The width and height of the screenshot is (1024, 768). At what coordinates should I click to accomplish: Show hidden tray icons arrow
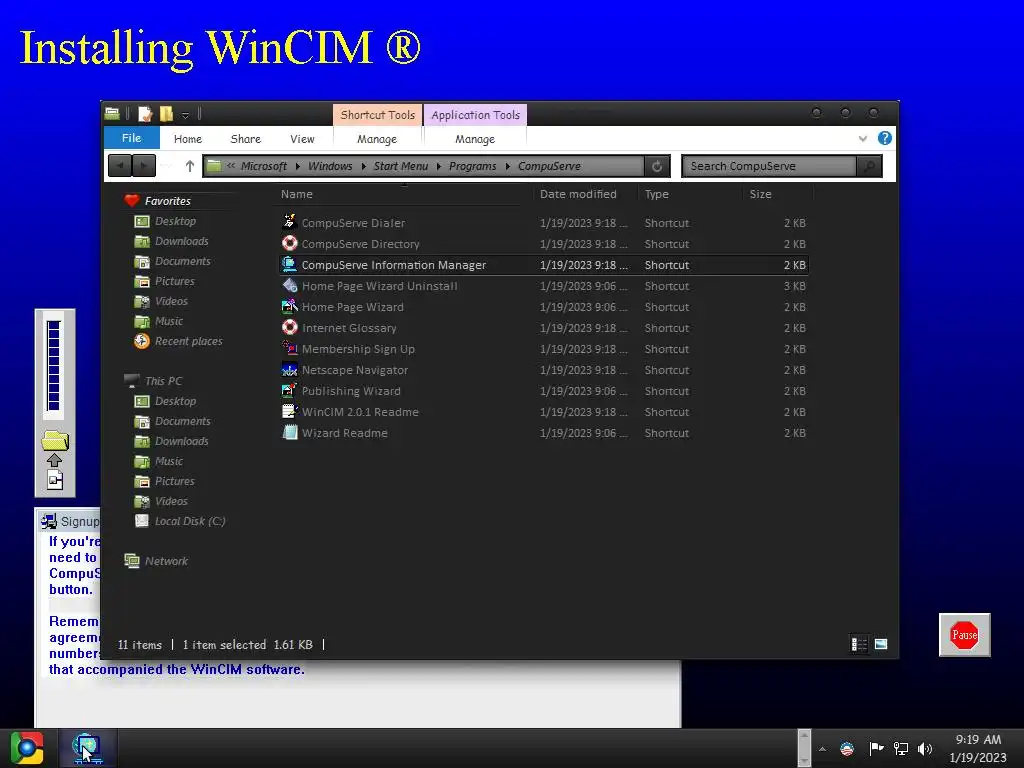822,749
